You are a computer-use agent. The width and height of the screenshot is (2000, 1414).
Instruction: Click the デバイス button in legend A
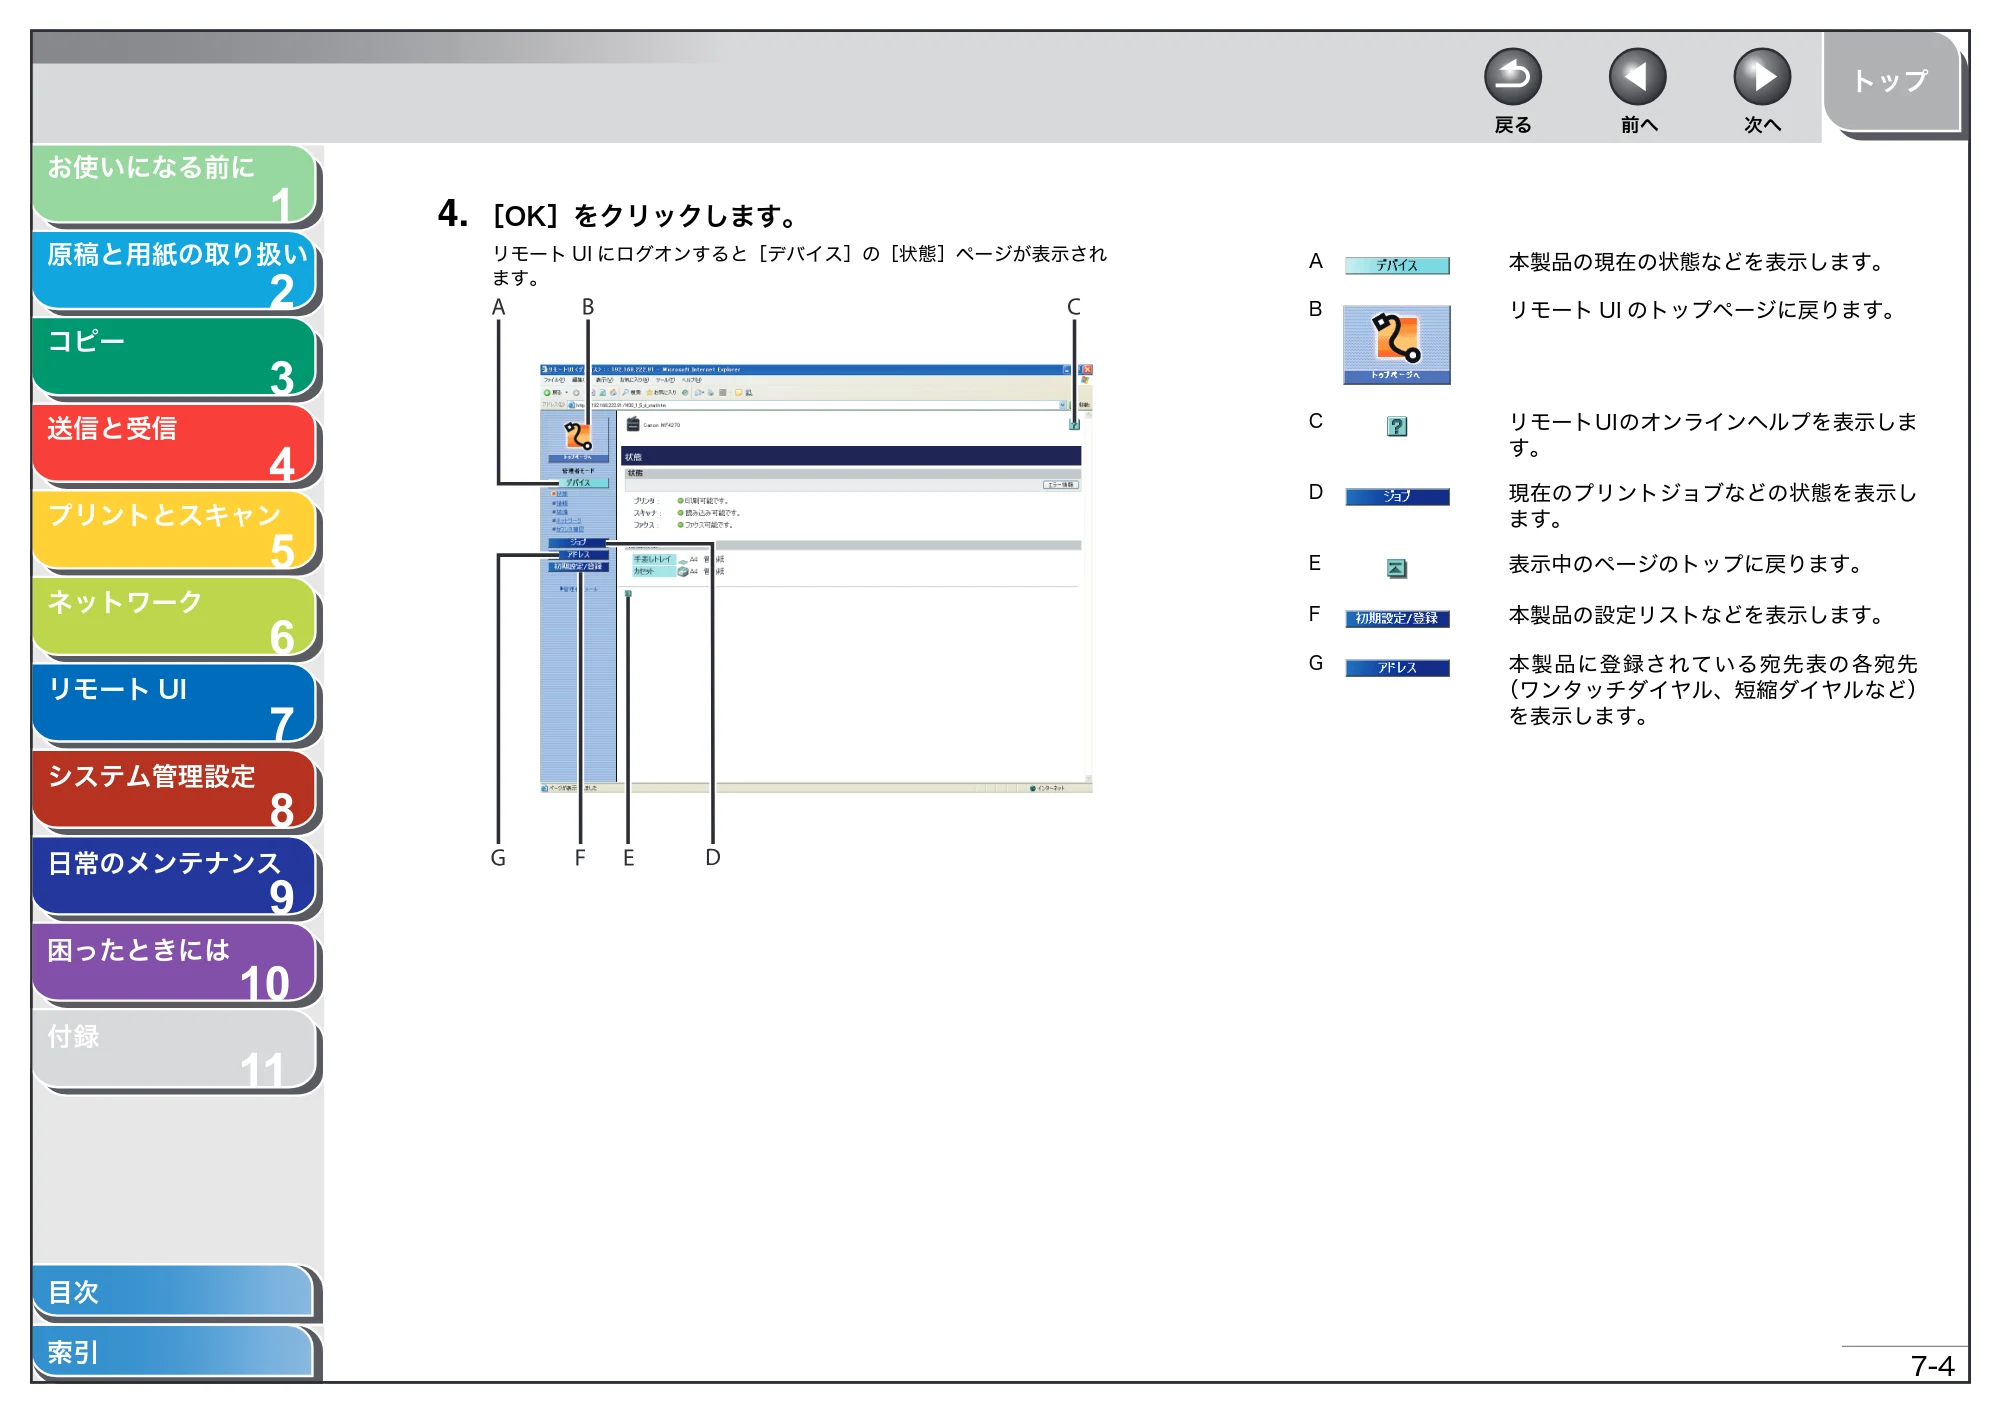click(x=1397, y=265)
